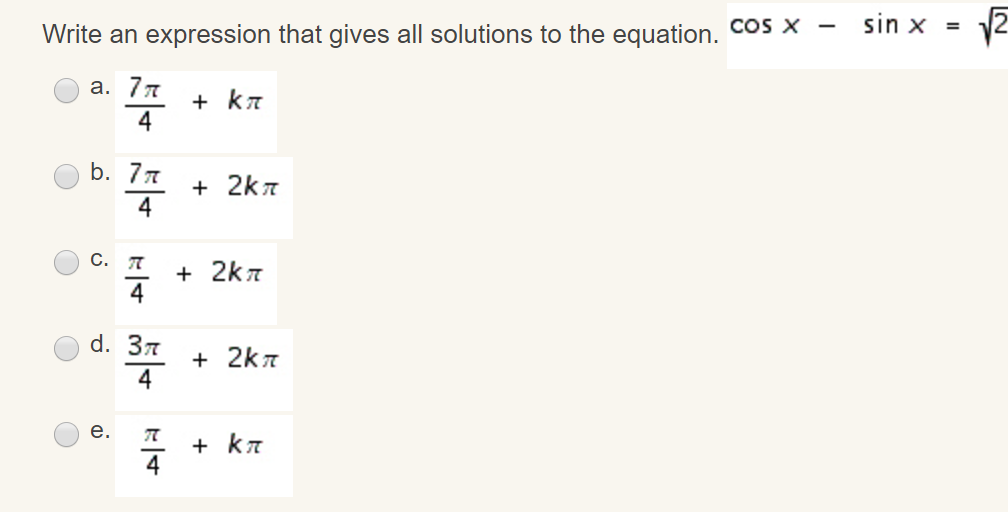The image size is (1008, 512).
Task: Click the "e." option letter label
Action: tap(100, 431)
